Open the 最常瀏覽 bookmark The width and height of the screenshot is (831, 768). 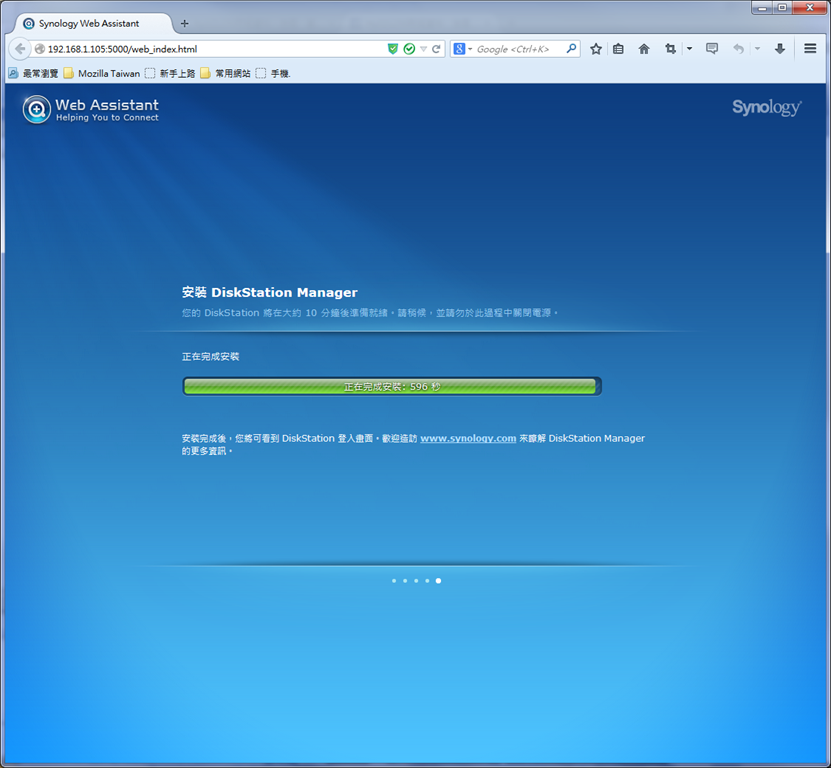click(33, 73)
